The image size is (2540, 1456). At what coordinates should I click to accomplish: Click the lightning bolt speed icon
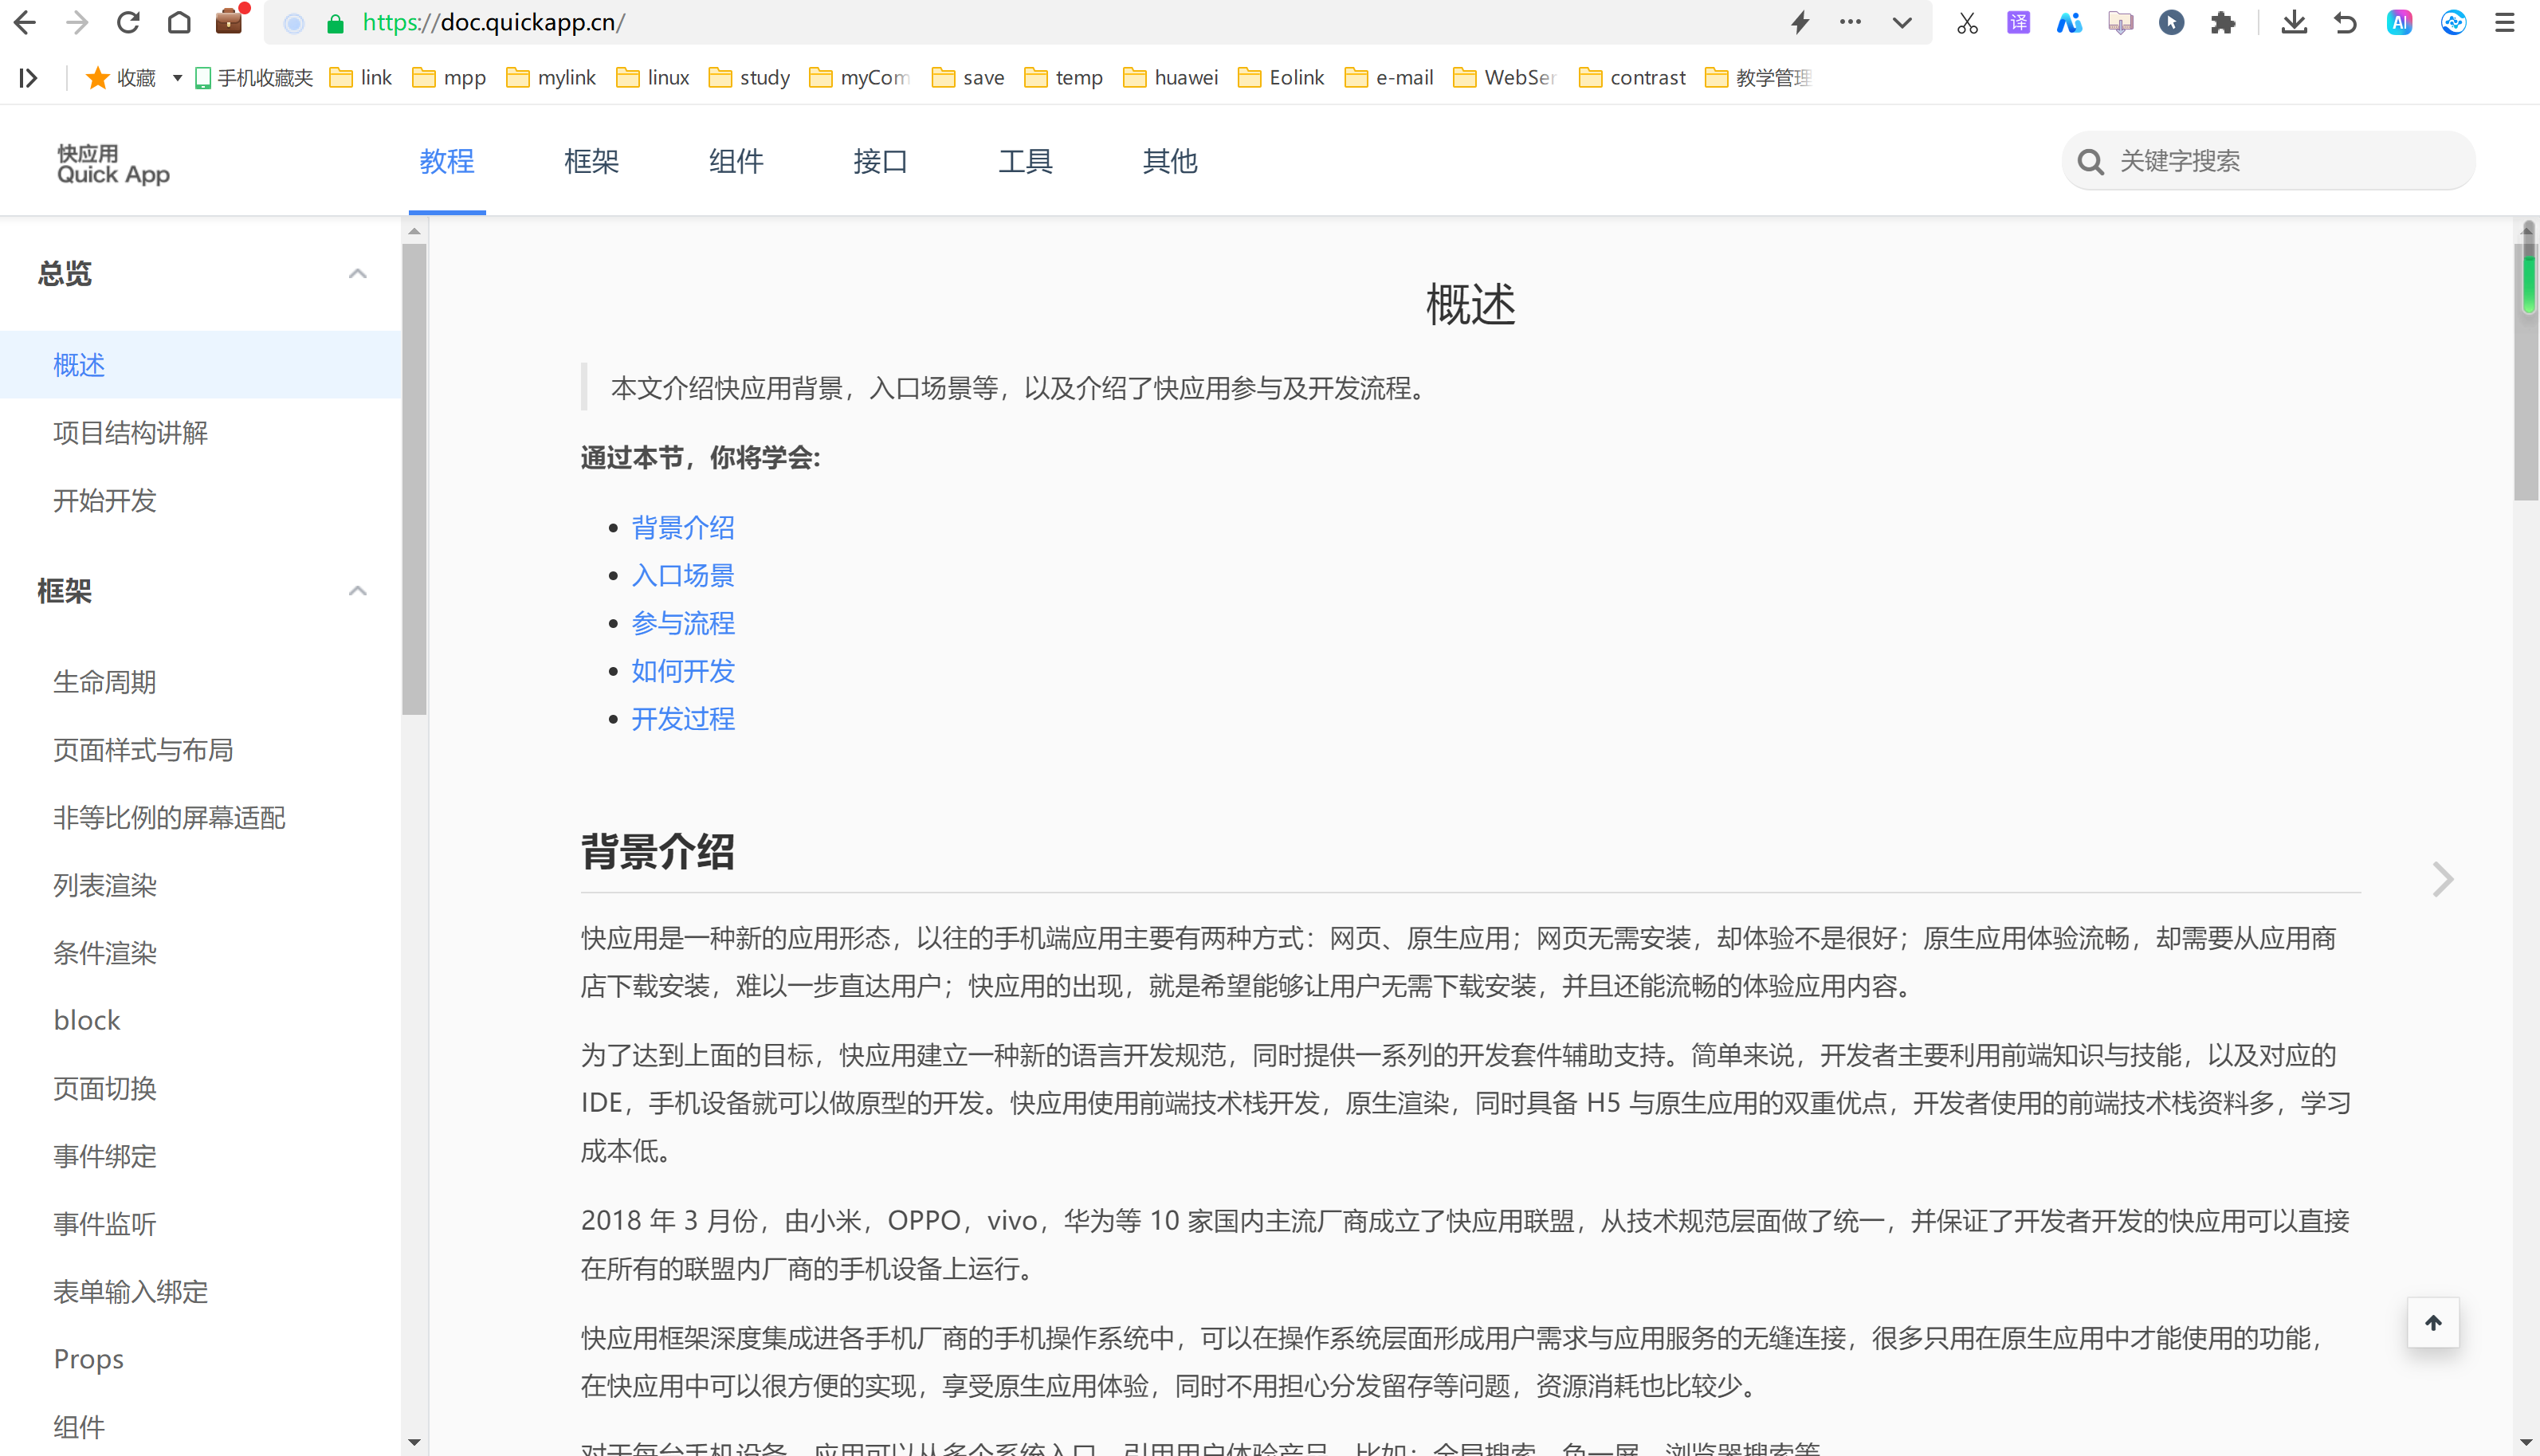point(1800,22)
